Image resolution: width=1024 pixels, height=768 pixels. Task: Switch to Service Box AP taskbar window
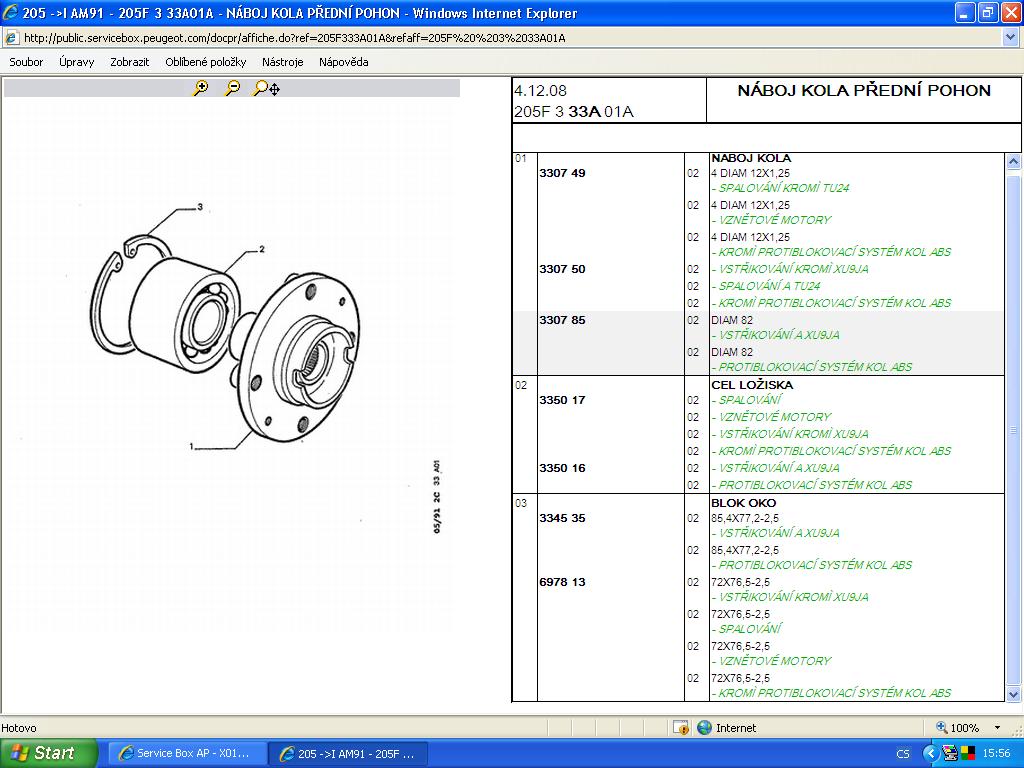pyautogui.click(x=187, y=753)
